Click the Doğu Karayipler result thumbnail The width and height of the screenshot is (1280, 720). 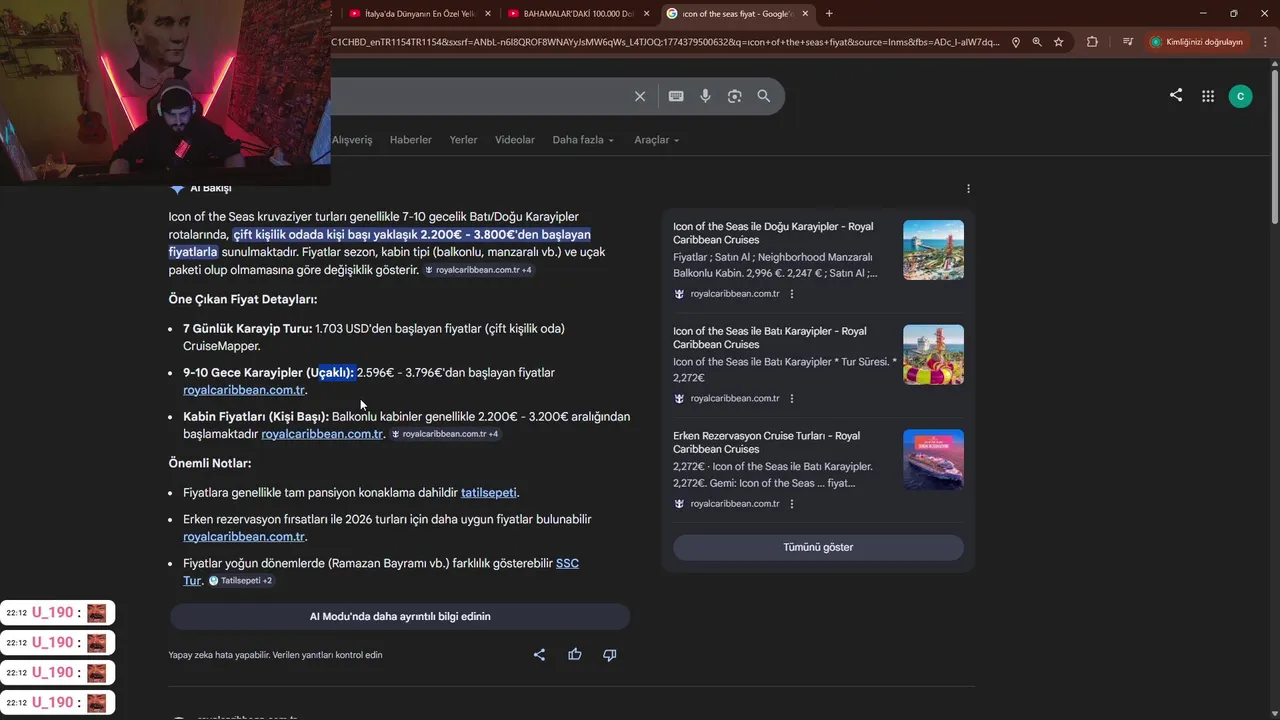pyautogui.click(x=933, y=250)
